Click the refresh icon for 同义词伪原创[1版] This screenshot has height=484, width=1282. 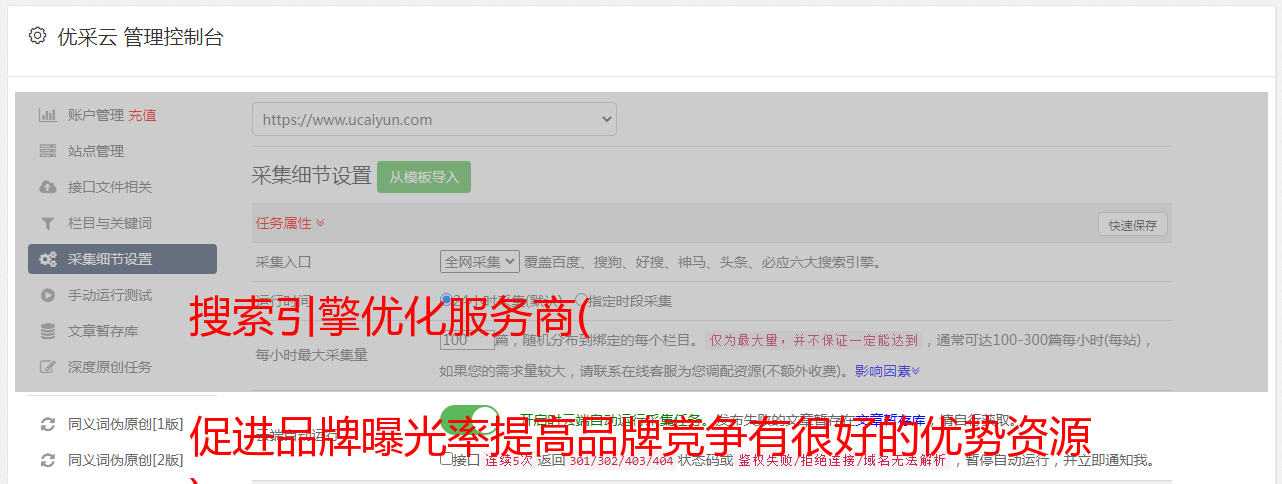pos(47,424)
